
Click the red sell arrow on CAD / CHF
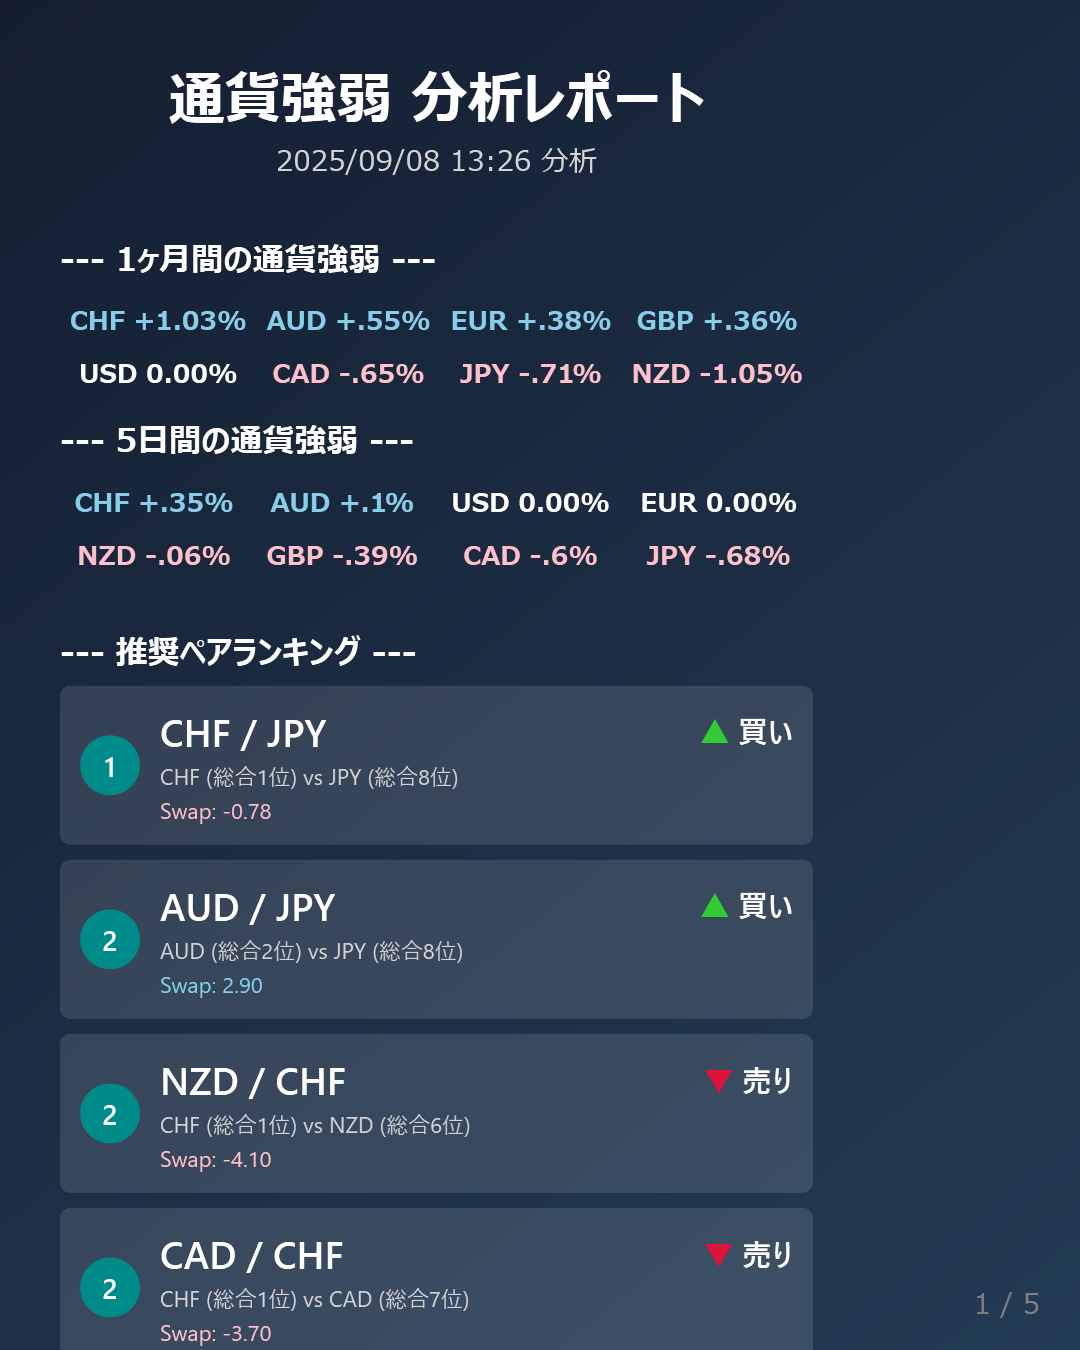pyautogui.click(x=718, y=1254)
